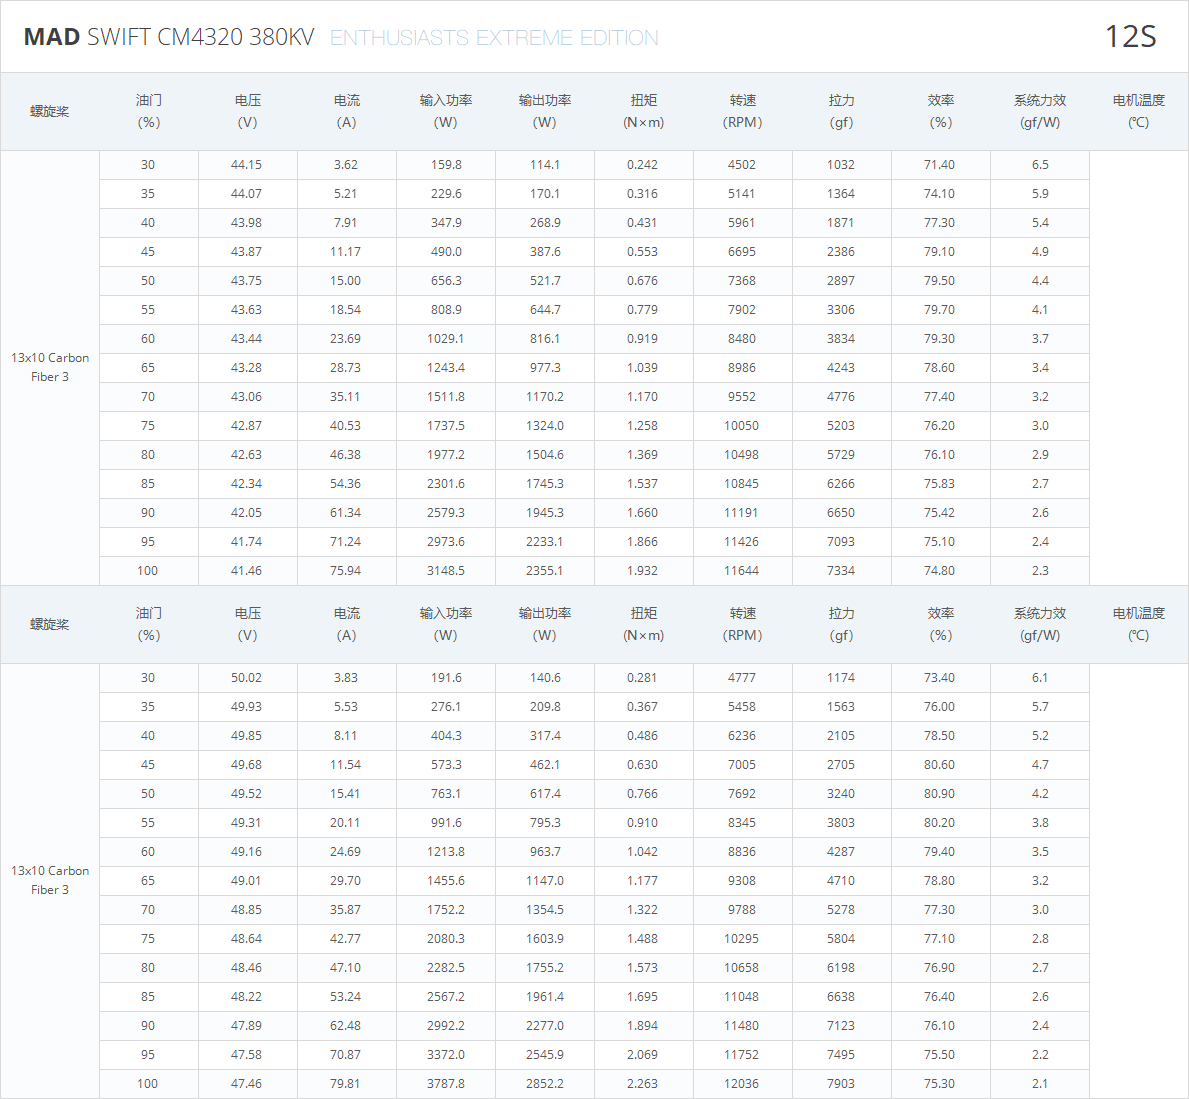The width and height of the screenshot is (1189, 1099).
Task: Click thrust value 3240
Action: pyautogui.click(x=841, y=794)
